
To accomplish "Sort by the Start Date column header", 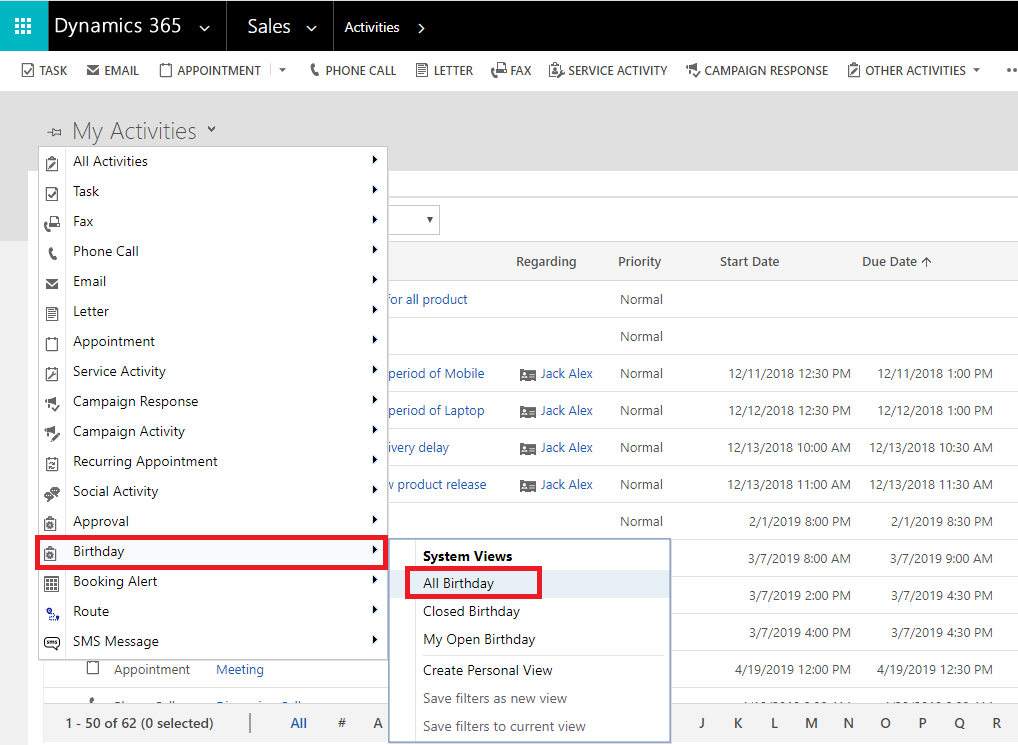I will (749, 262).
